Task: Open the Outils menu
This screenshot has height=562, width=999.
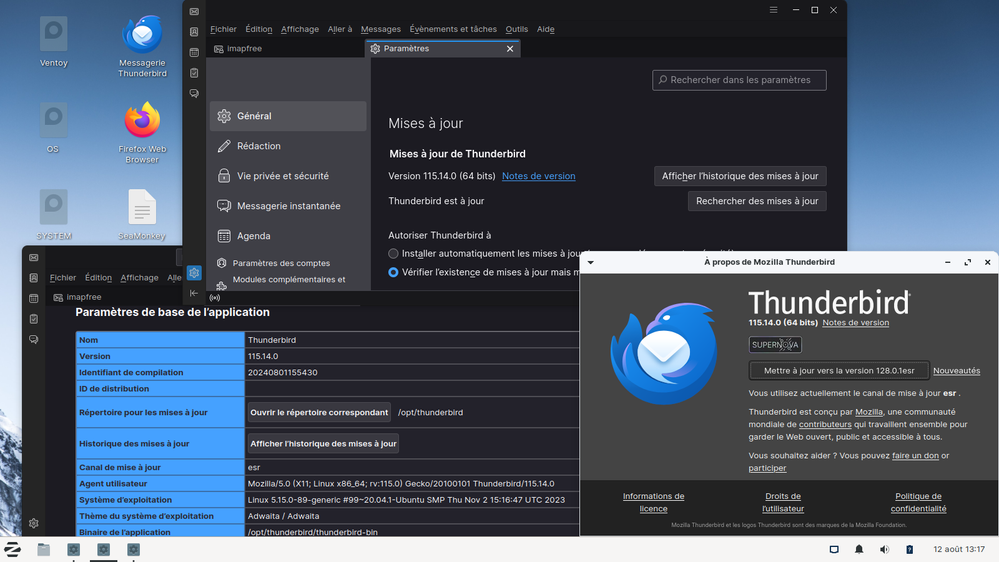Action: (x=516, y=29)
